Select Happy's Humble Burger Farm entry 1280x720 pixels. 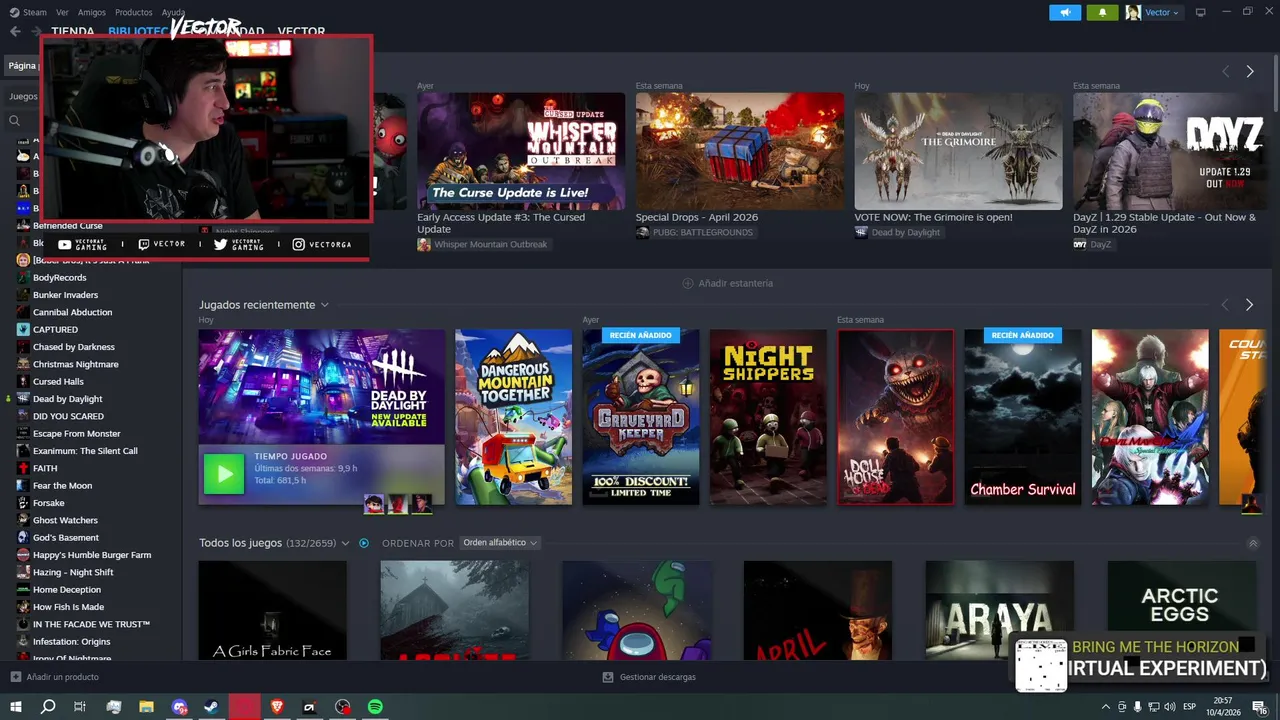click(x=92, y=555)
